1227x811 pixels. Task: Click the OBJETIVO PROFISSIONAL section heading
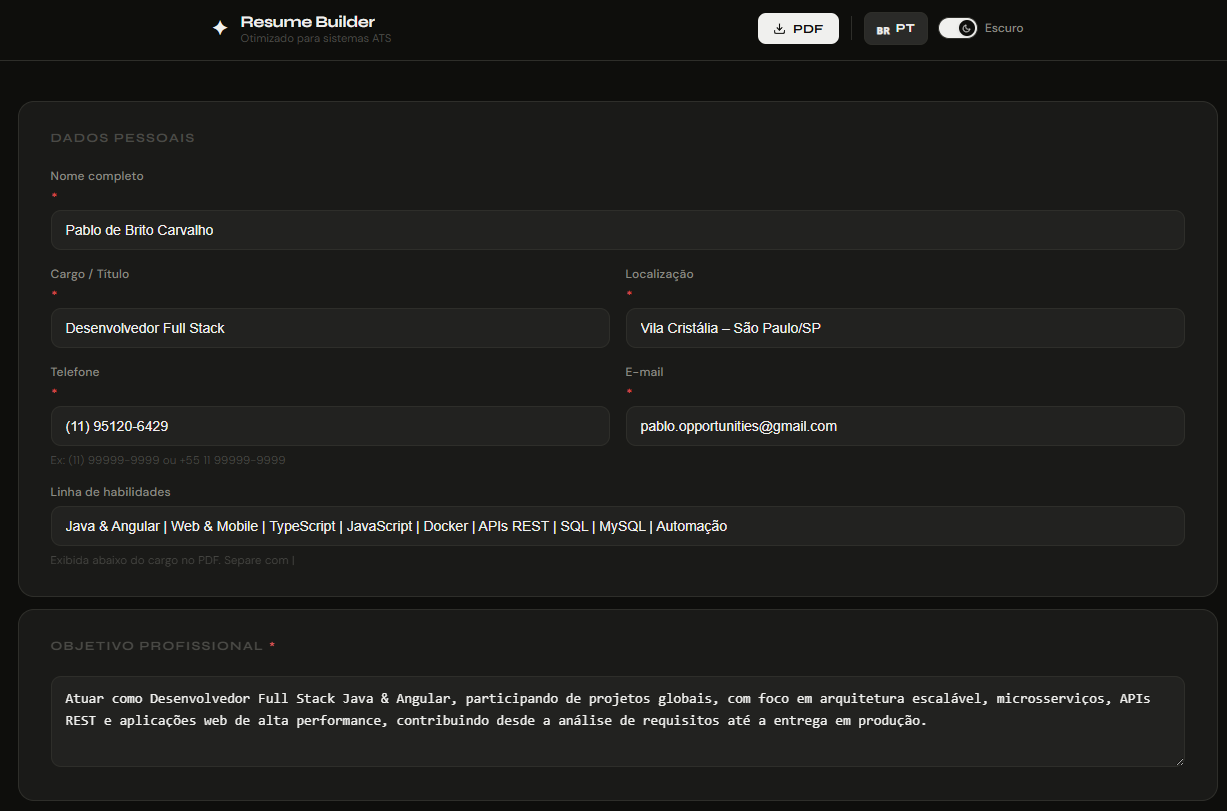click(x=157, y=646)
